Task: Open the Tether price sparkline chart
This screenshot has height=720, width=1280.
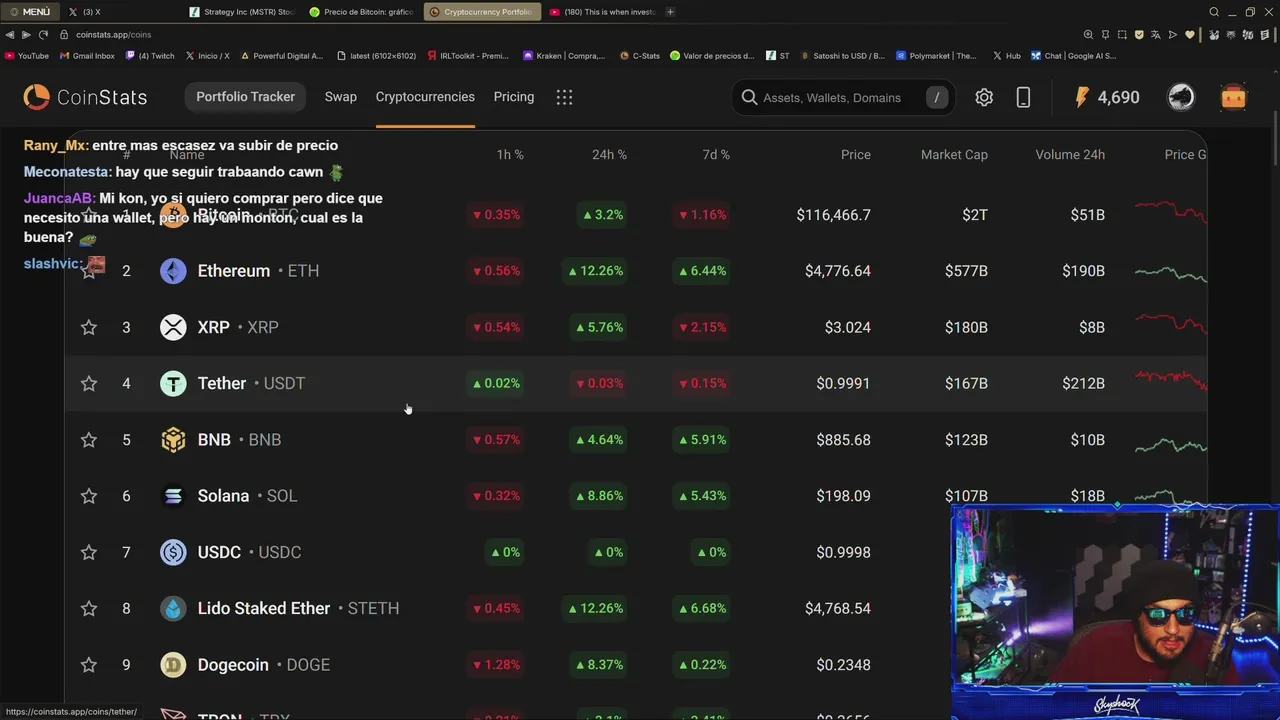Action: tap(1171, 380)
